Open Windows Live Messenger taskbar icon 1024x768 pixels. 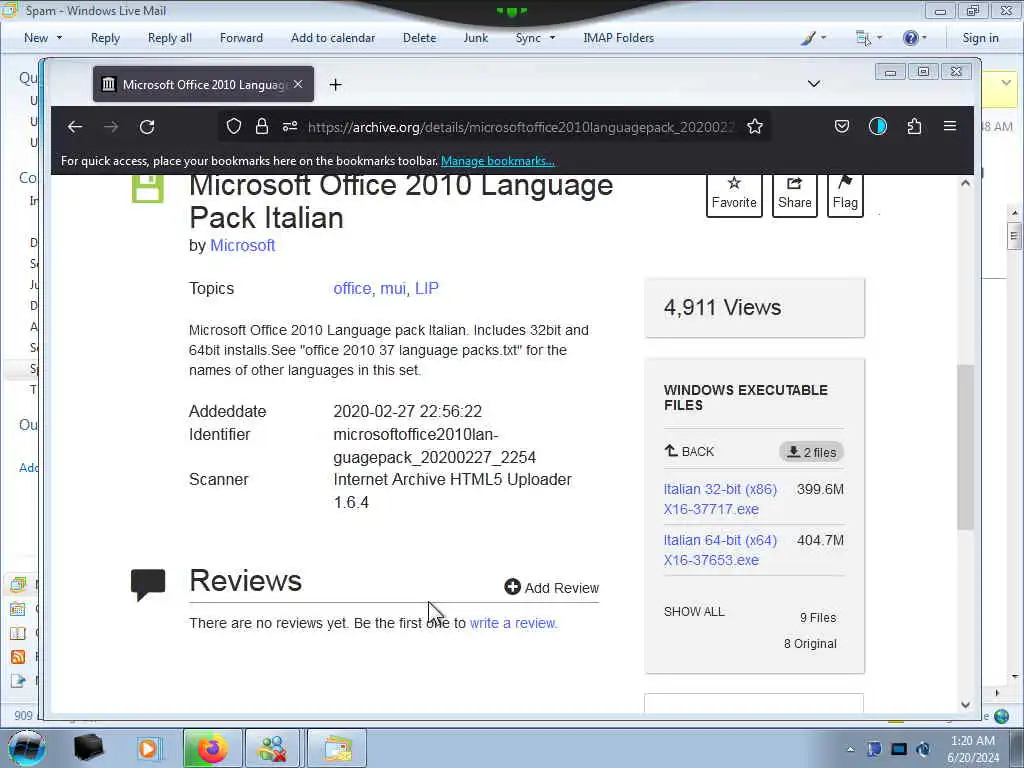point(273,748)
